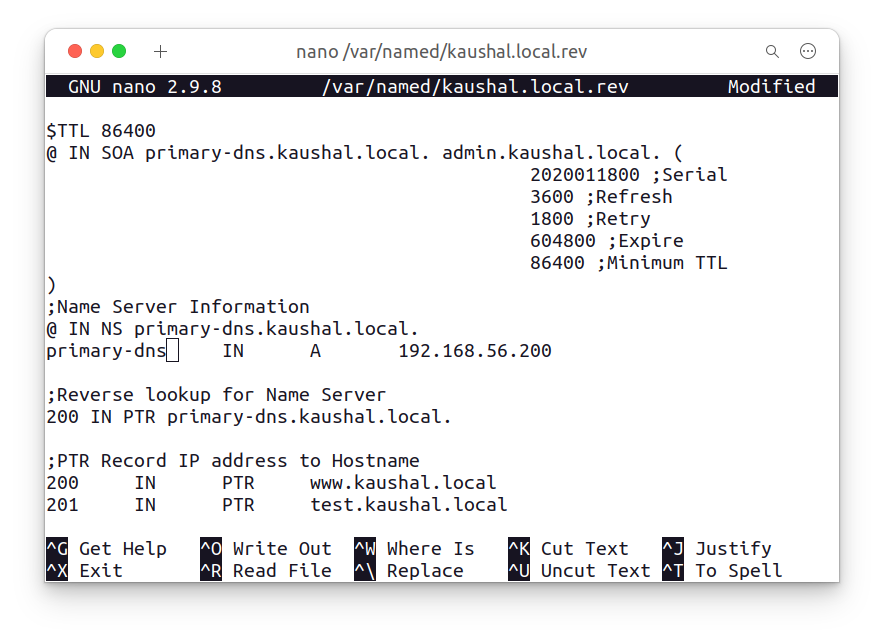
Task: Open Where Is to search the document
Action: pos(431,548)
